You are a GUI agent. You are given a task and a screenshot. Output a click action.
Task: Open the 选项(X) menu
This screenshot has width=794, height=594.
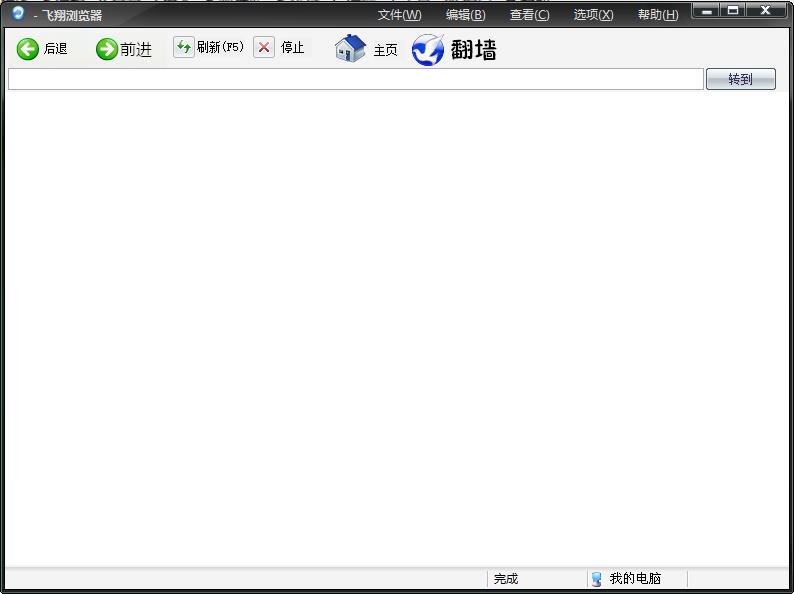coord(593,15)
